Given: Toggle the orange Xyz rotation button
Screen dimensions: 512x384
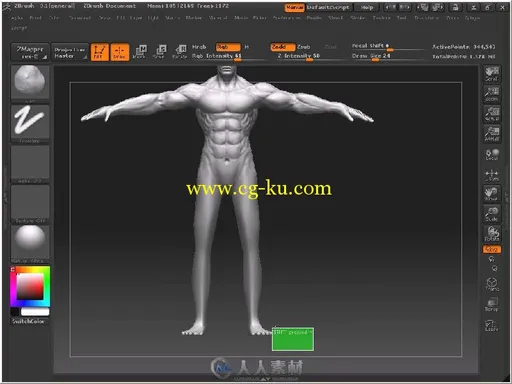Looking at the screenshot, I should point(492,249).
